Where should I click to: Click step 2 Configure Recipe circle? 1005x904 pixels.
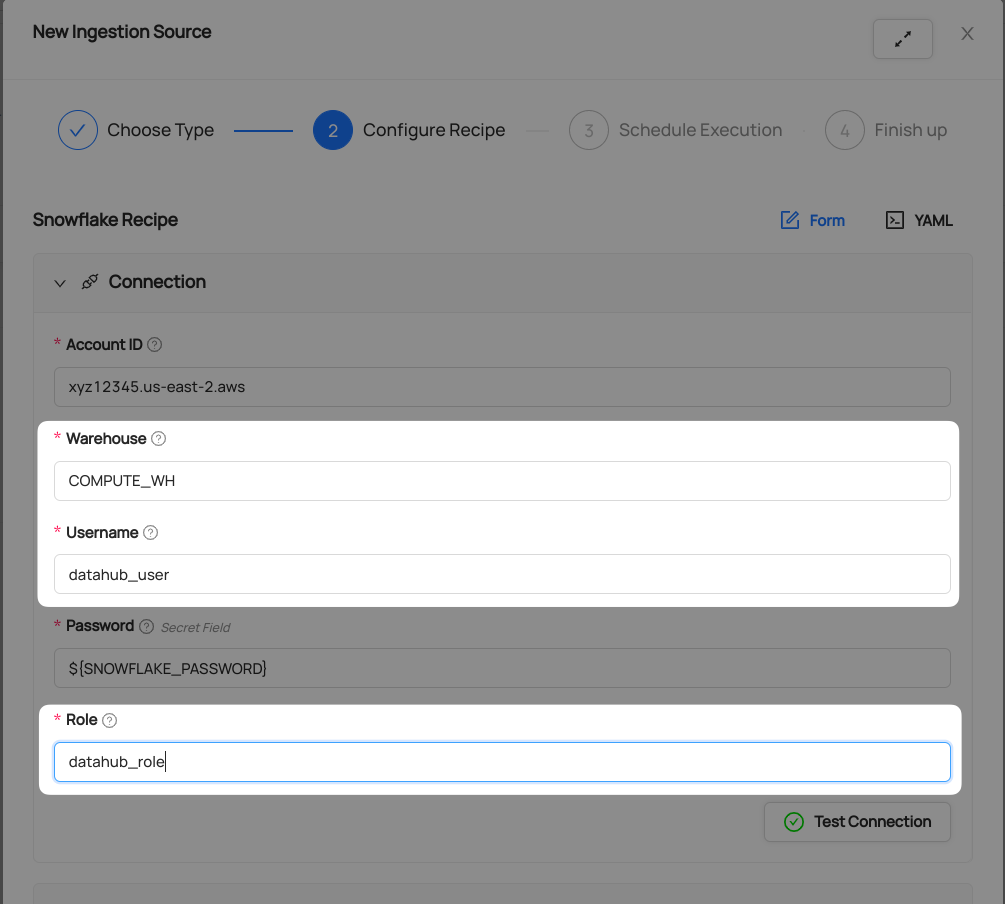tap(333, 130)
